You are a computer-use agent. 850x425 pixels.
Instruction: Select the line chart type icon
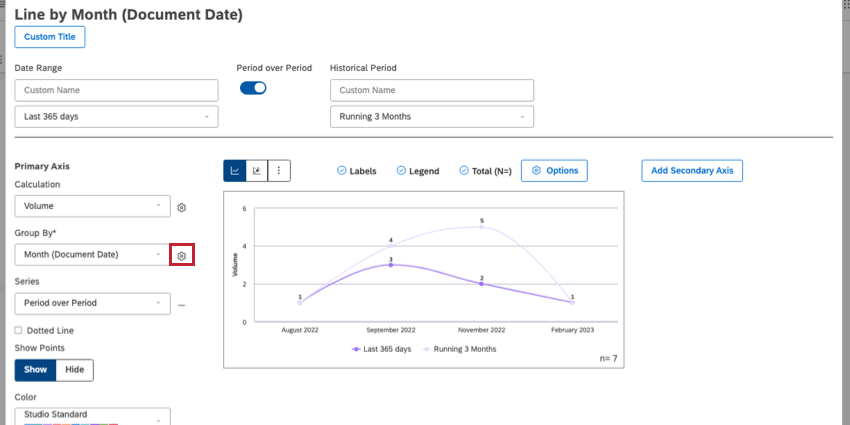tap(235, 171)
